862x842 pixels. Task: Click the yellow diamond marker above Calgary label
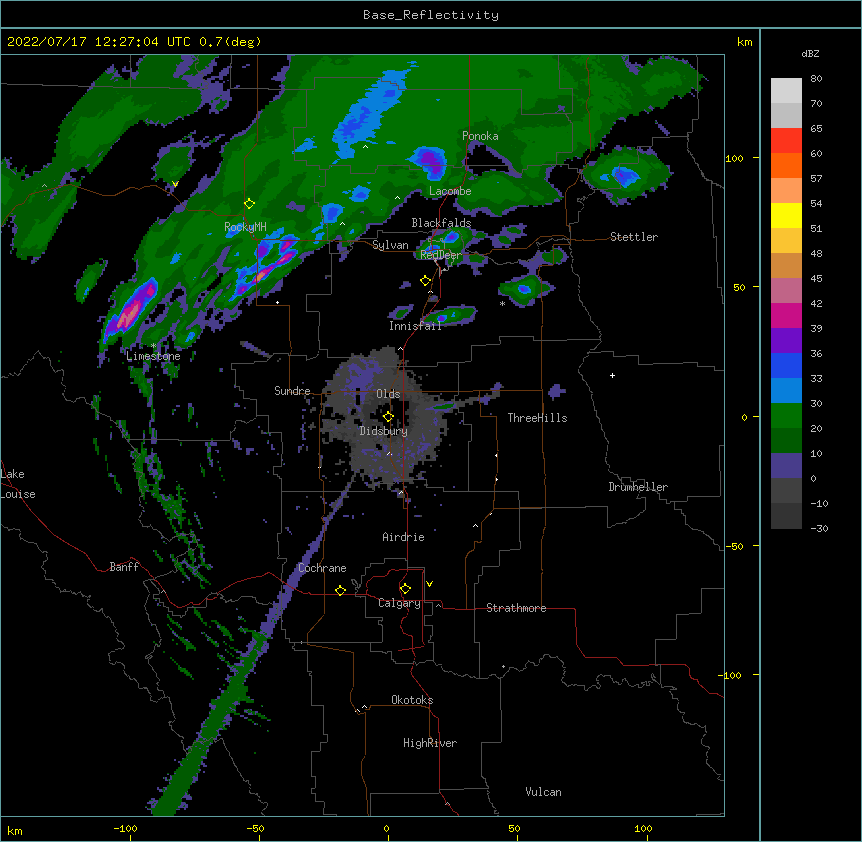click(405, 589)
